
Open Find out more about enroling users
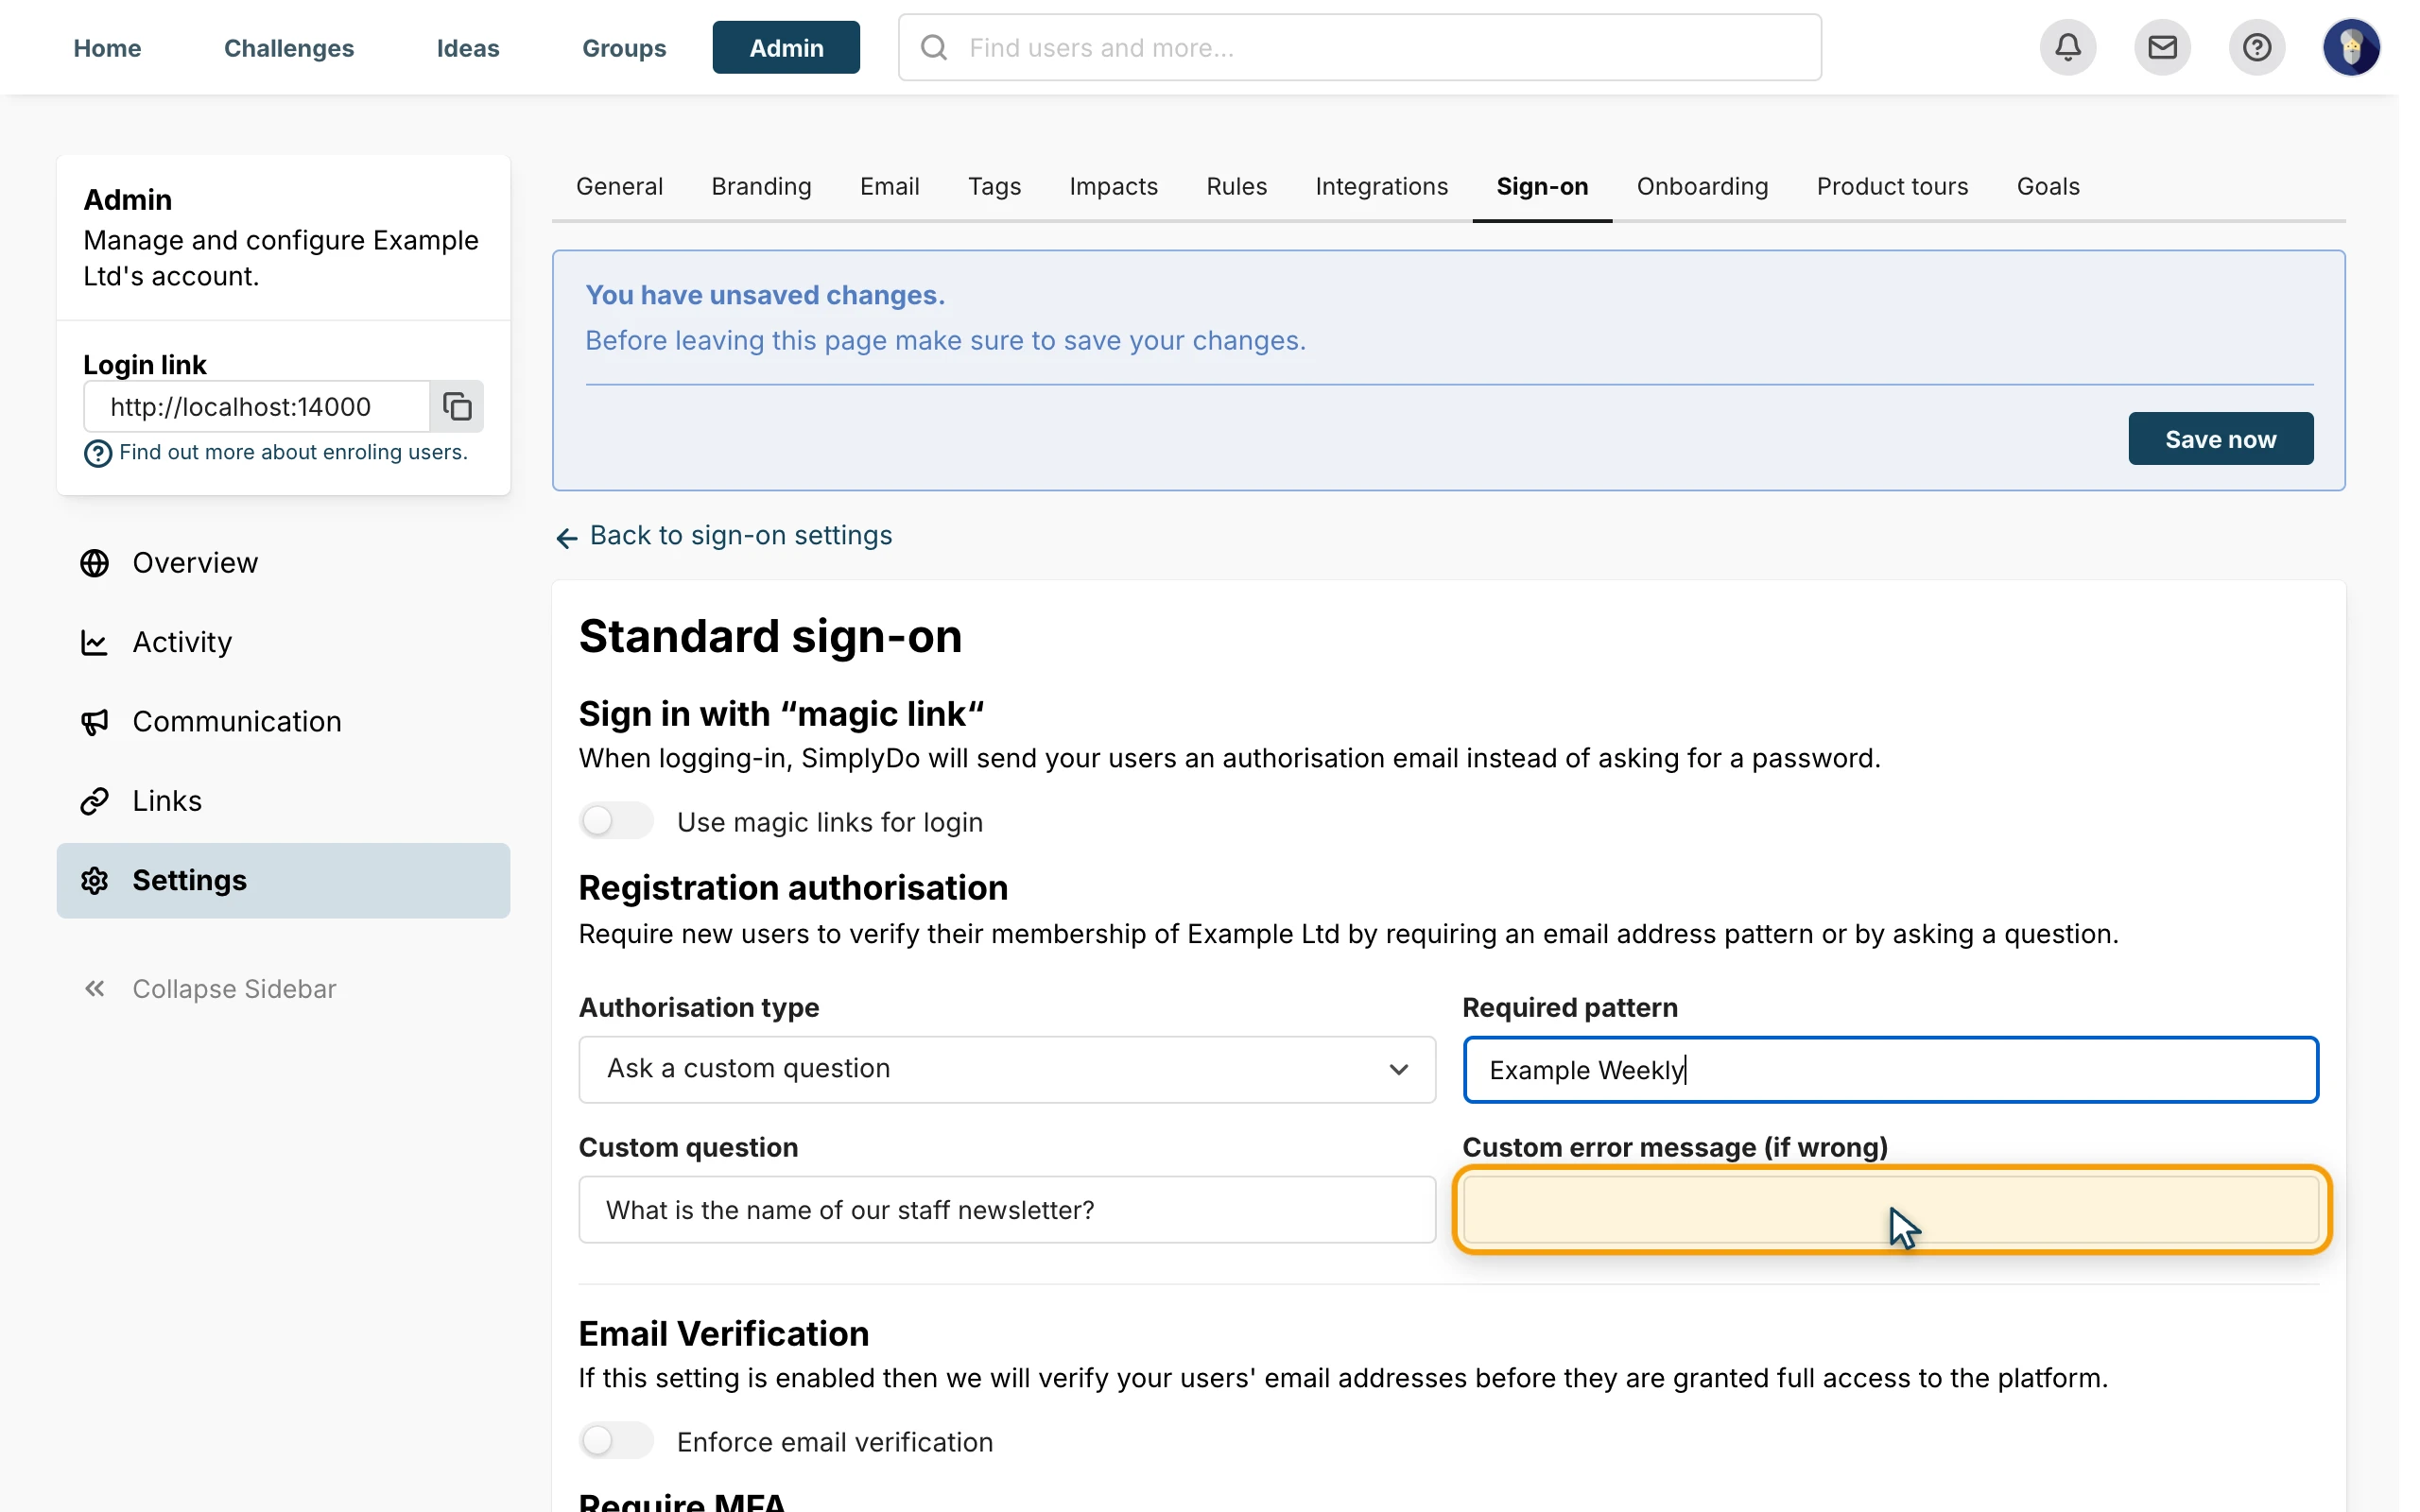[293, 452]
